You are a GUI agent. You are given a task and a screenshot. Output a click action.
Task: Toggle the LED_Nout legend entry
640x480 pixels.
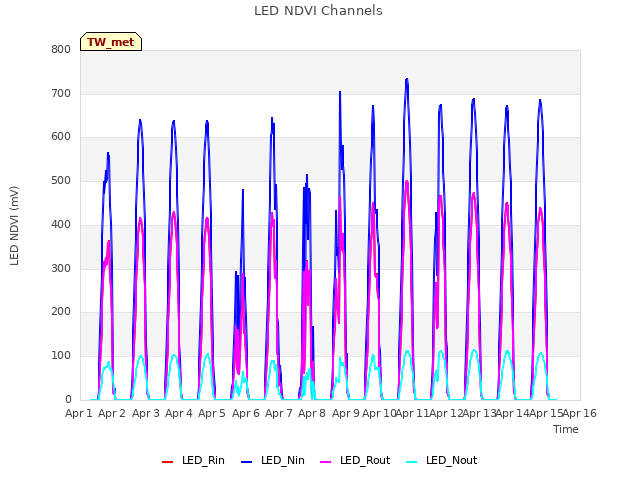442,460
